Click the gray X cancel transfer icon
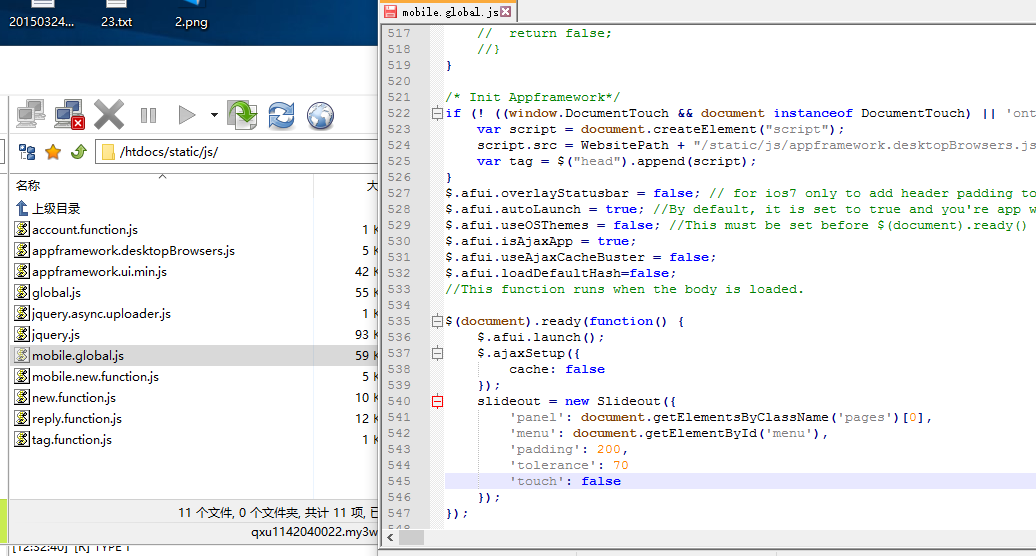Image resolution: width=1036 pixels, height=556 pixels. point(109,115)
